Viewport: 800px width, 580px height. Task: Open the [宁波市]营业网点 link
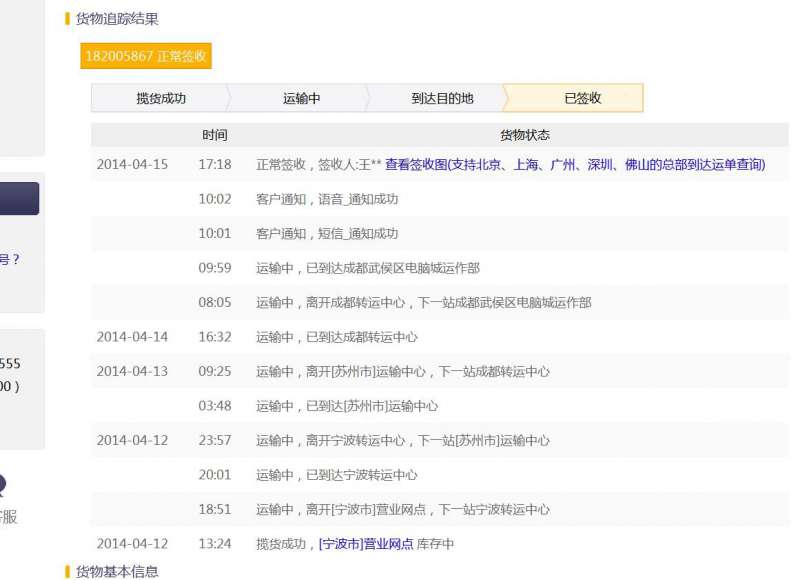[366, 544]
